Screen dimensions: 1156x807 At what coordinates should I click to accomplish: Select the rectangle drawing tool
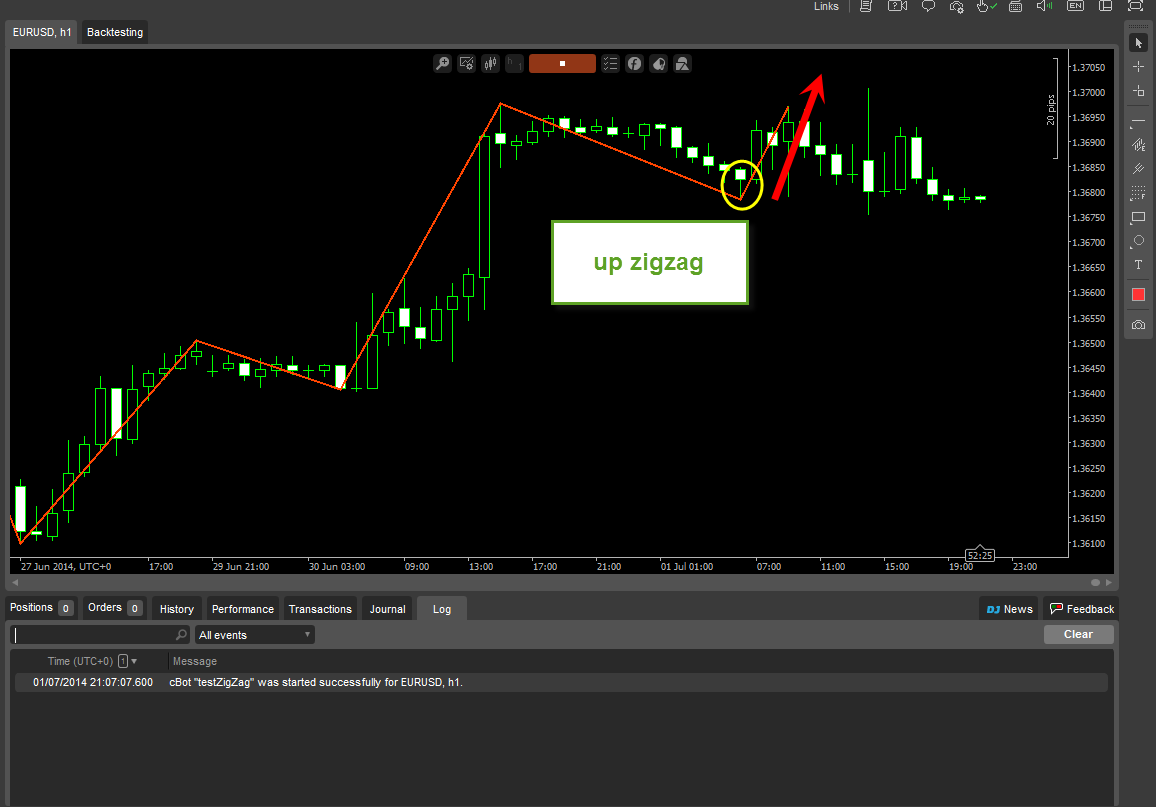1138,217
